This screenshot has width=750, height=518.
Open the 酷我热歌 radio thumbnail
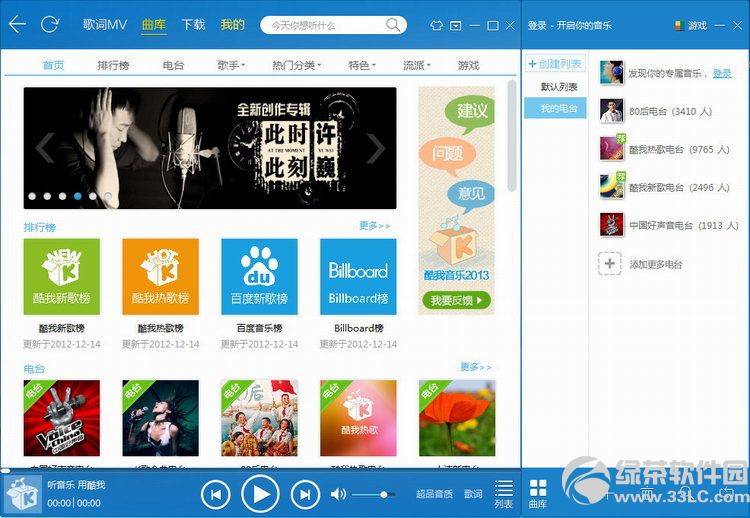pos(358,418)
